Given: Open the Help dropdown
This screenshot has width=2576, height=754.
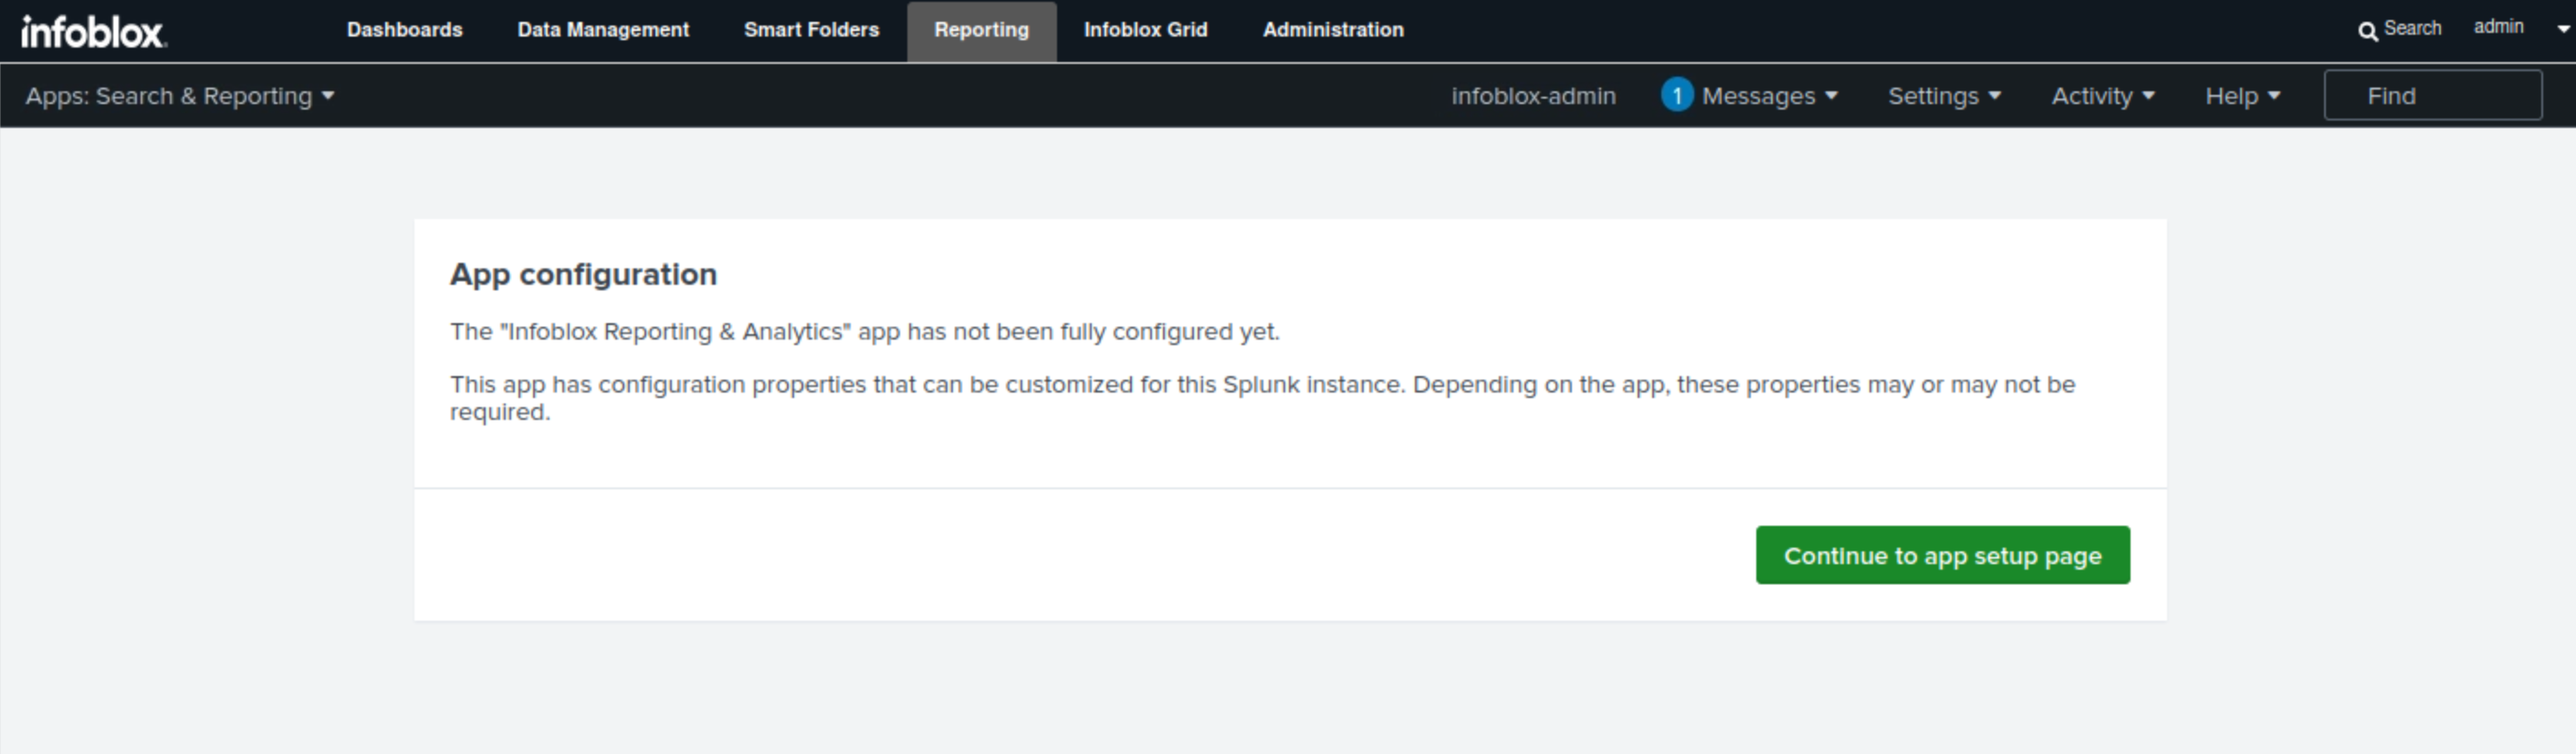Looking at the screenshot, I should coord(2242,96).
